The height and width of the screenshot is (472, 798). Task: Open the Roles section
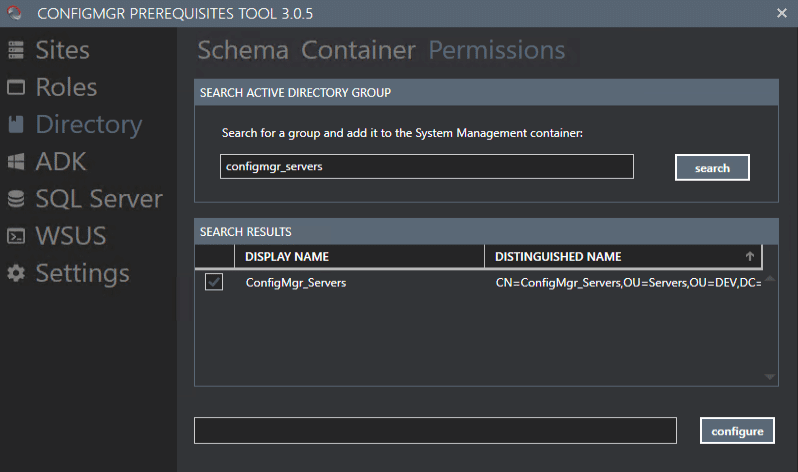[x=66, y=87]
